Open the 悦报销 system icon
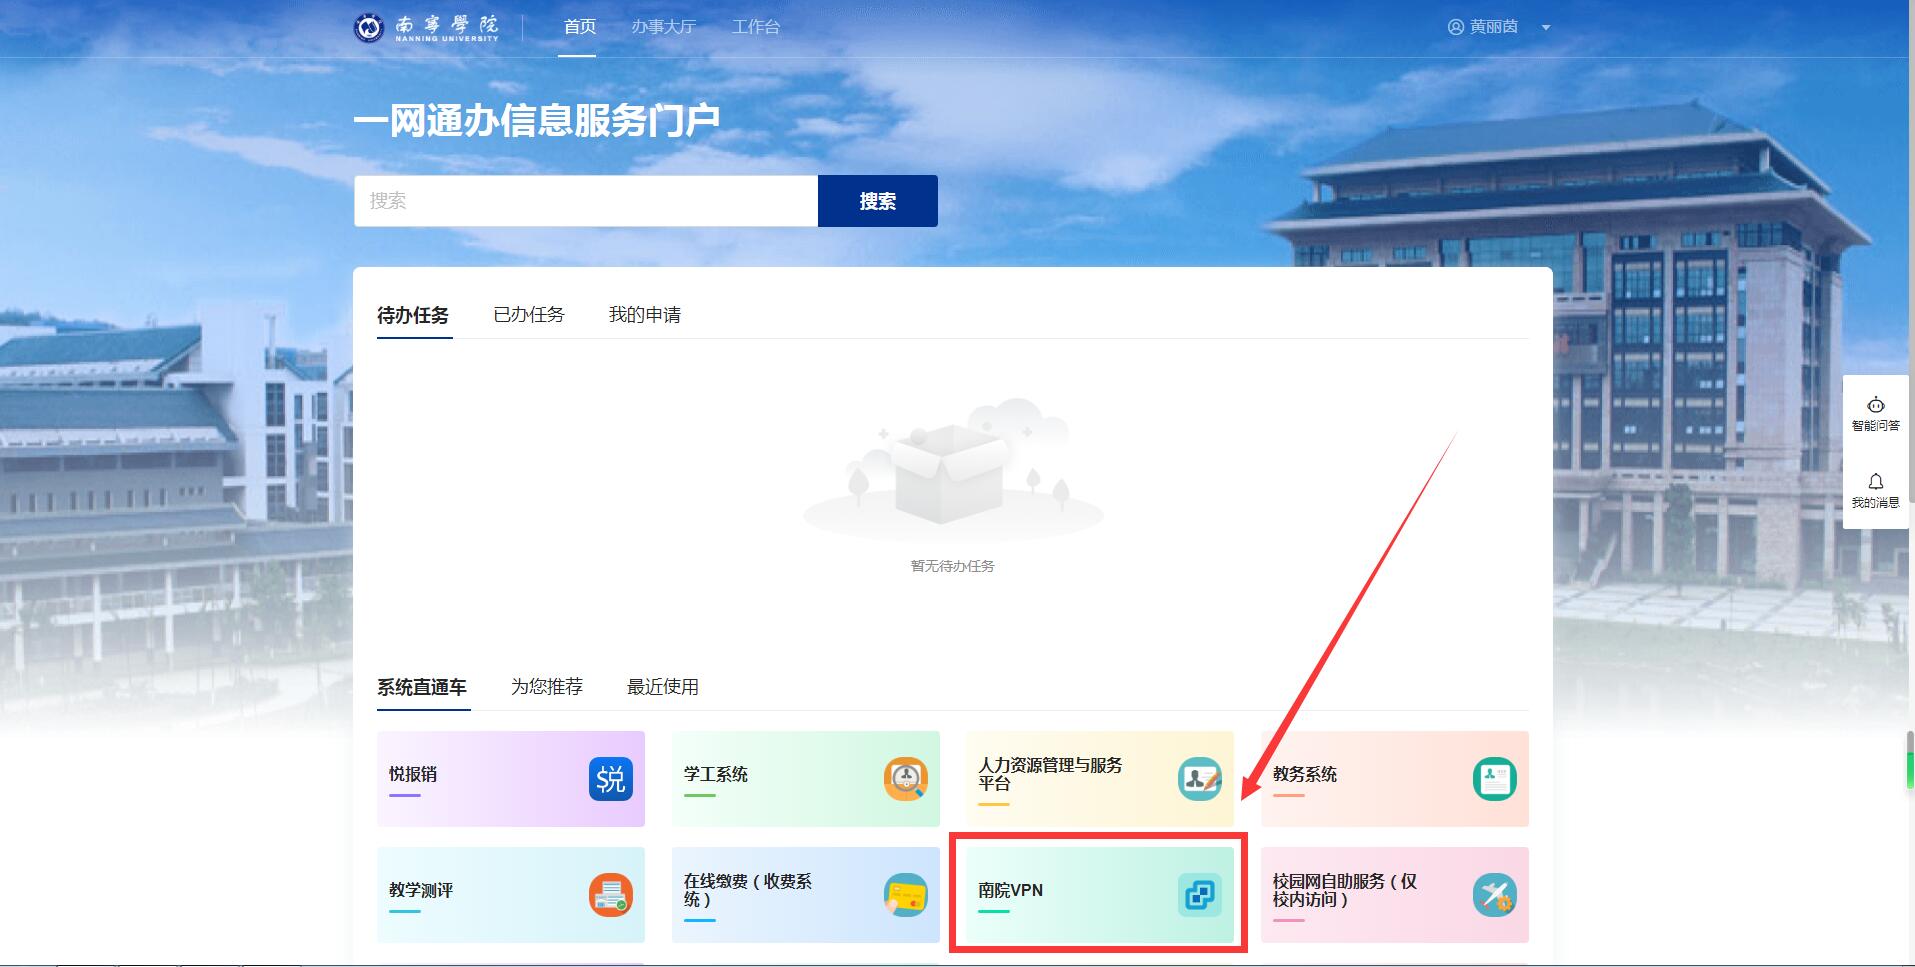 pyautogui.click(x=610, y=779)
